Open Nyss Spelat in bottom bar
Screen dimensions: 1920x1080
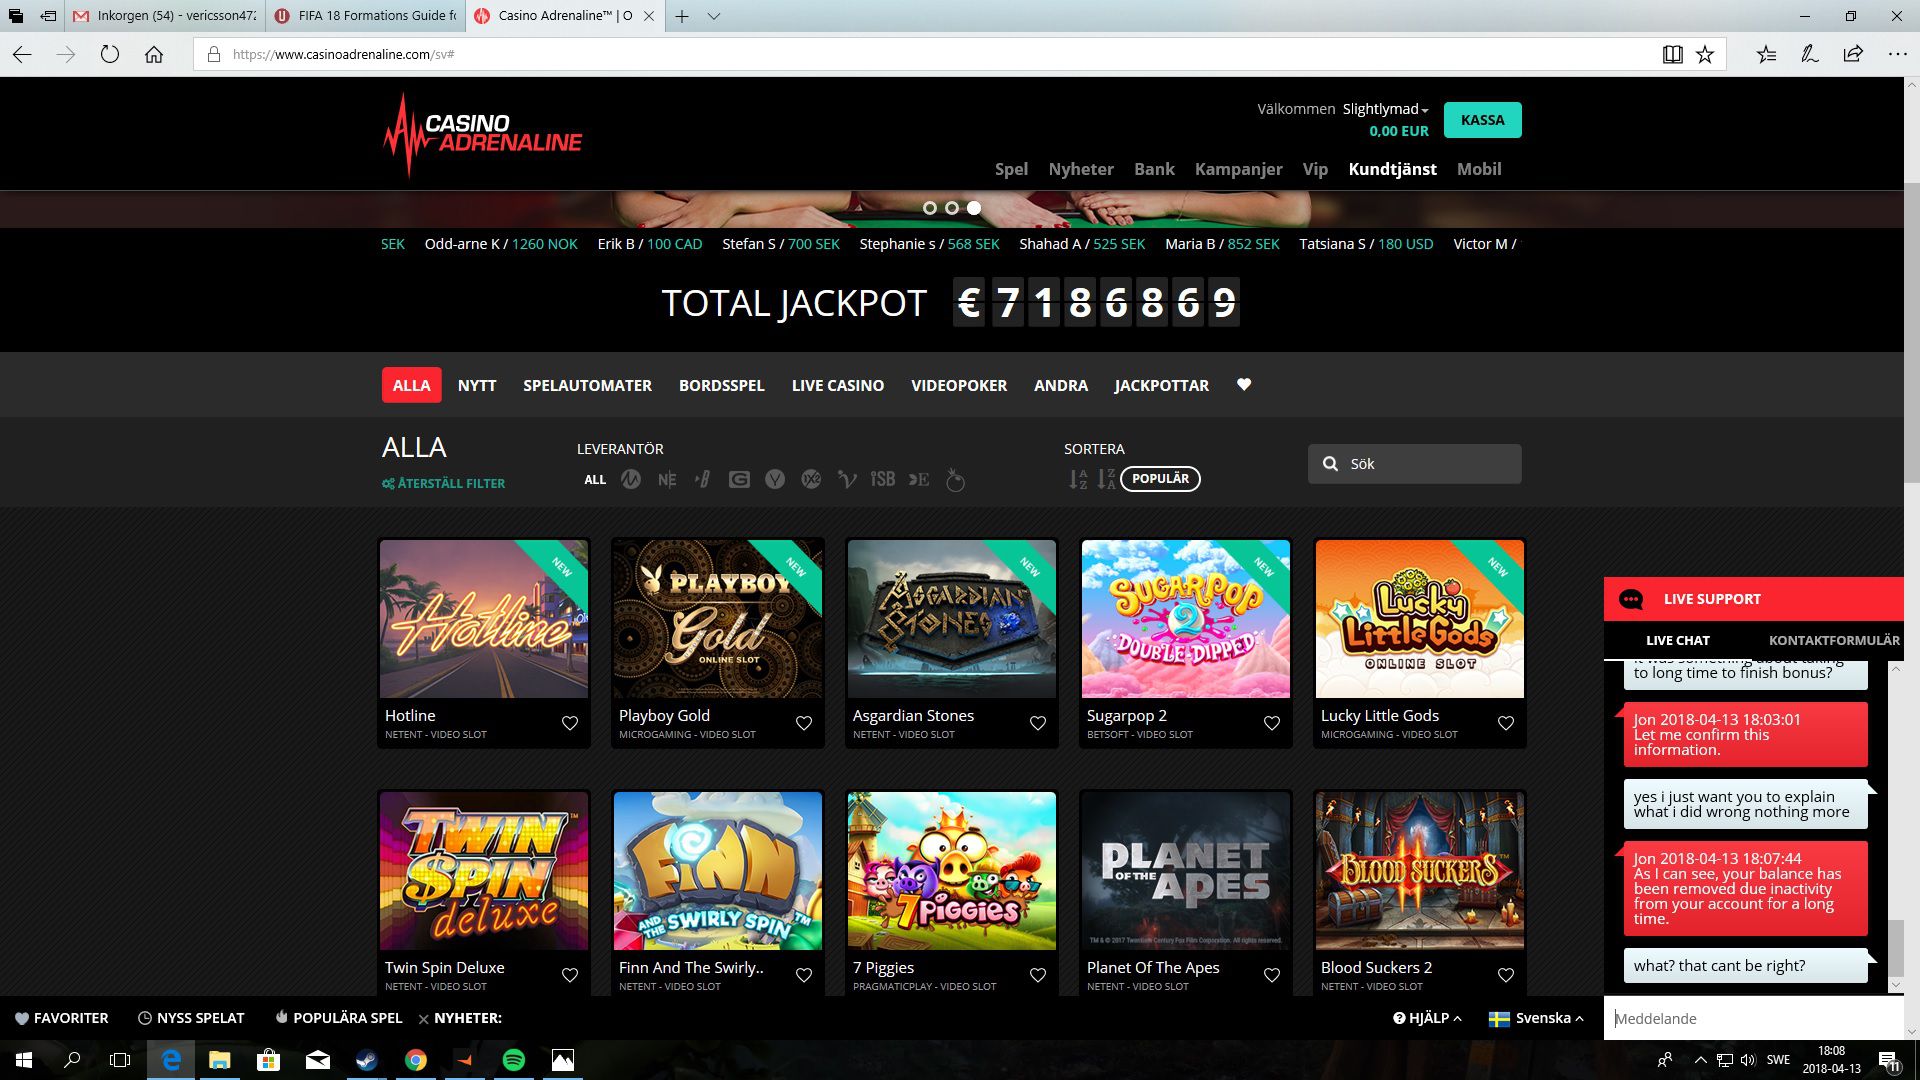191,1018
